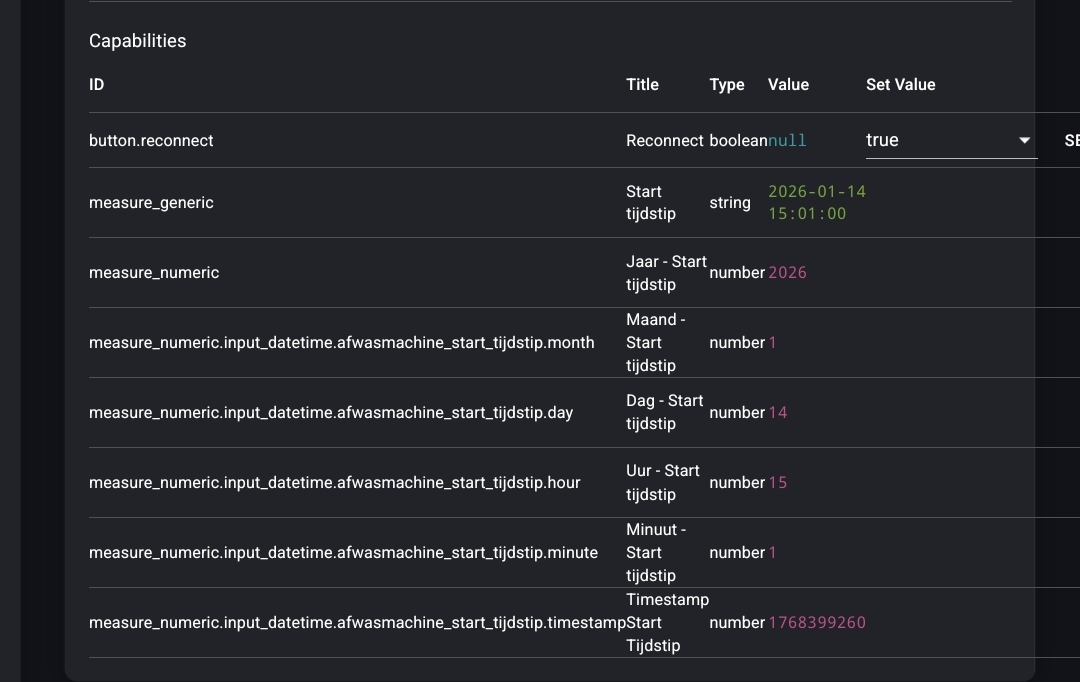Click the timestamp value 1768399260
This screenshot has height=682, width=1080.
coord(816,623)
